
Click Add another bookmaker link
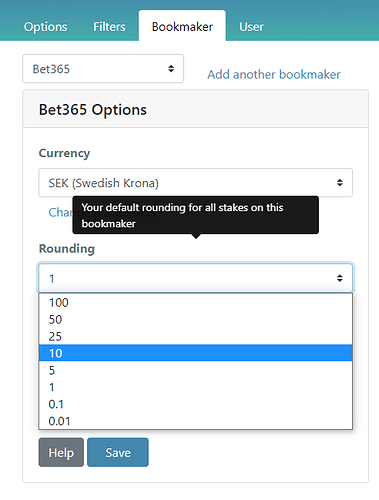pyautogui.click(x=274, y=74)
